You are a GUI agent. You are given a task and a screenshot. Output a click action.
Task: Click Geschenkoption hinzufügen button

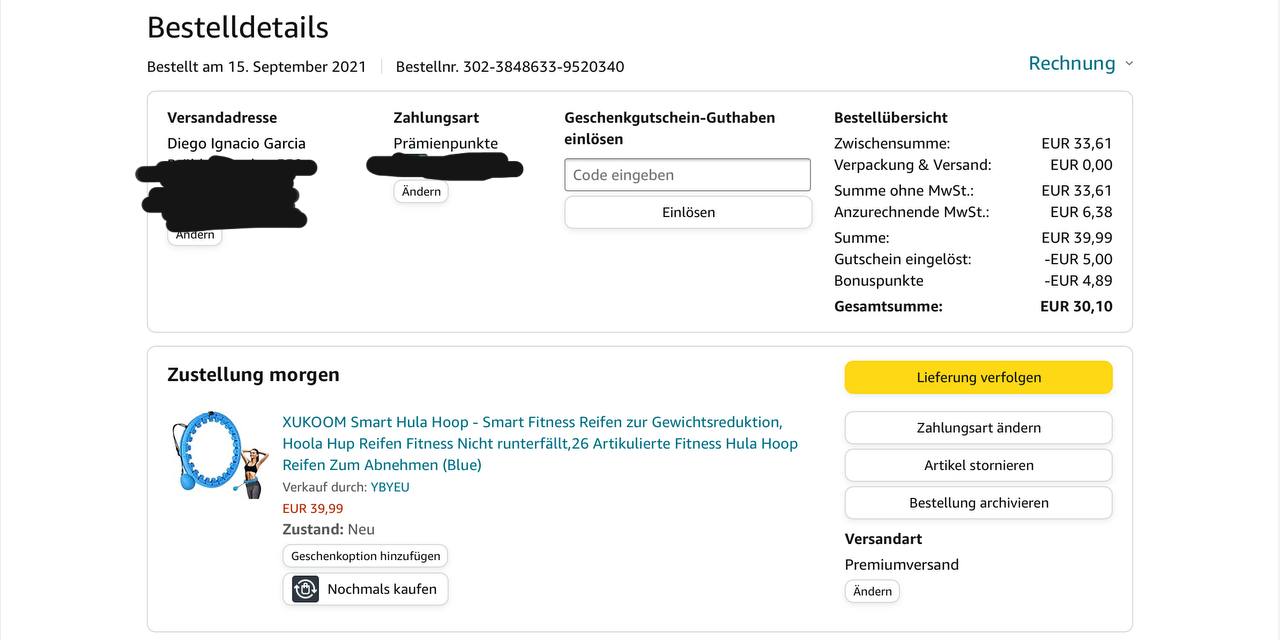365,556
